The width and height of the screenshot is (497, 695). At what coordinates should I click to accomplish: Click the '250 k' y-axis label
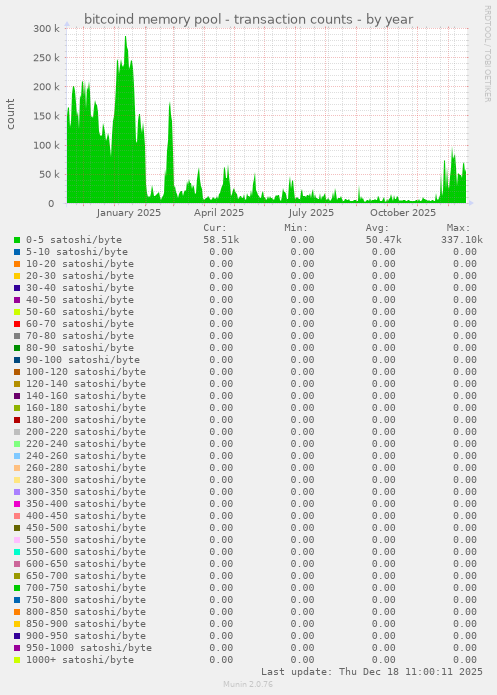(47, 58)
